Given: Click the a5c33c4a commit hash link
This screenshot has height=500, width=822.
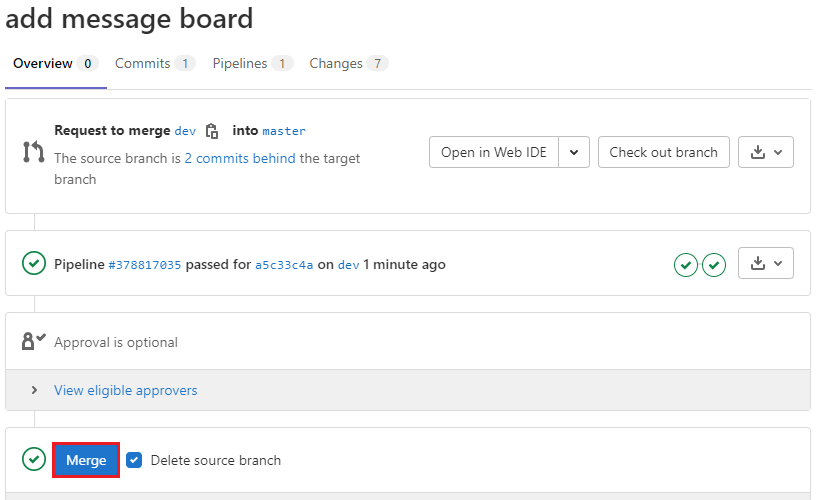Looking at the screenshot, I should click(284, 265).
